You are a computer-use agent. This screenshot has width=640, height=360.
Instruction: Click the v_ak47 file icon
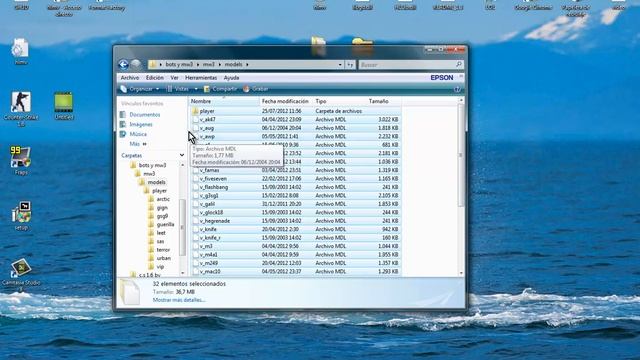[196, 120]
